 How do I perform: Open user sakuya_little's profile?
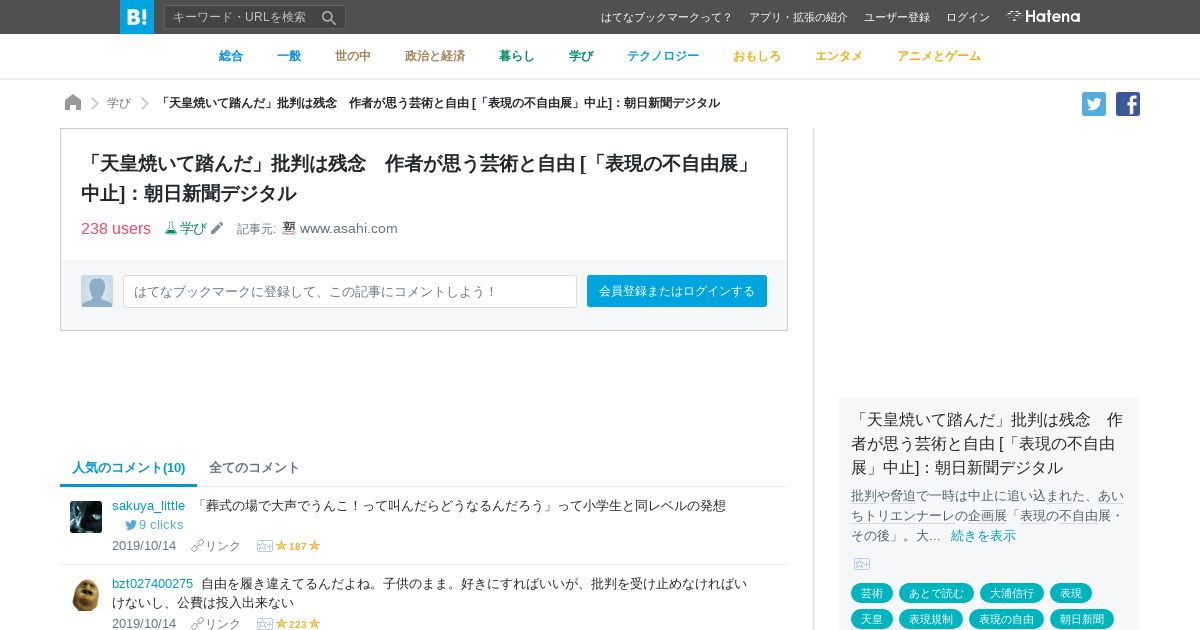pyautogui.click(x=148, y=505)
